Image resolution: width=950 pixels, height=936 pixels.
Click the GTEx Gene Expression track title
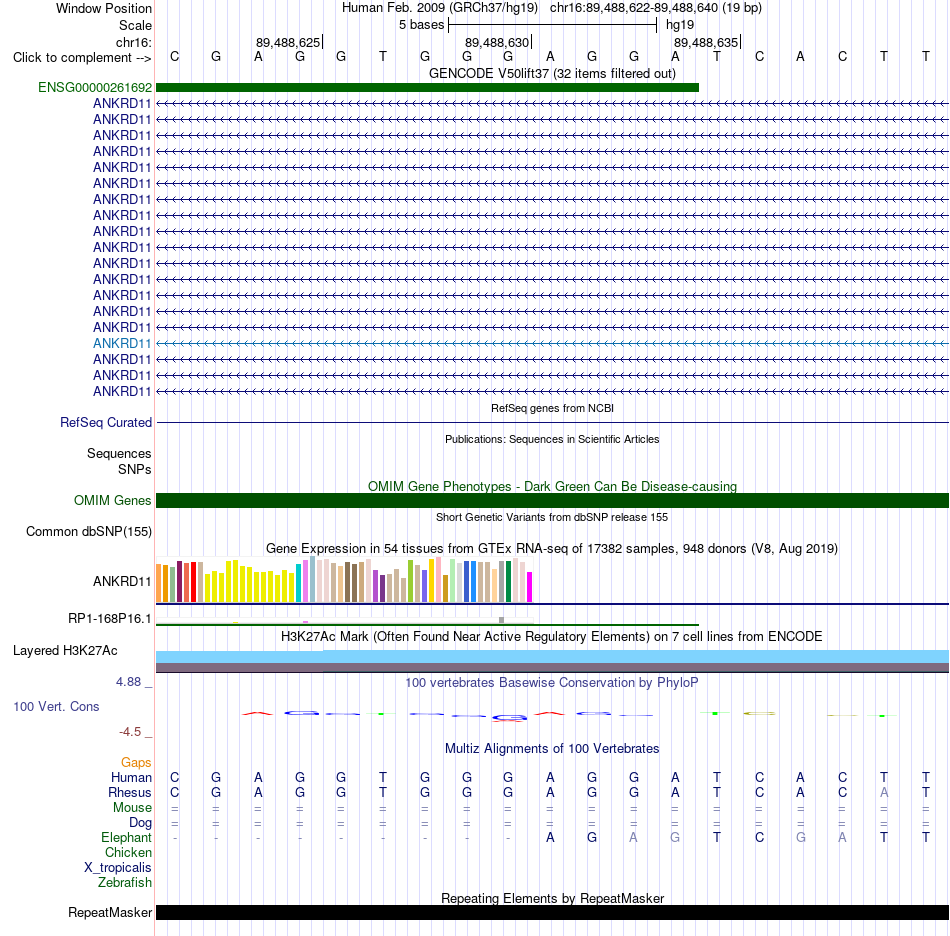552,549
